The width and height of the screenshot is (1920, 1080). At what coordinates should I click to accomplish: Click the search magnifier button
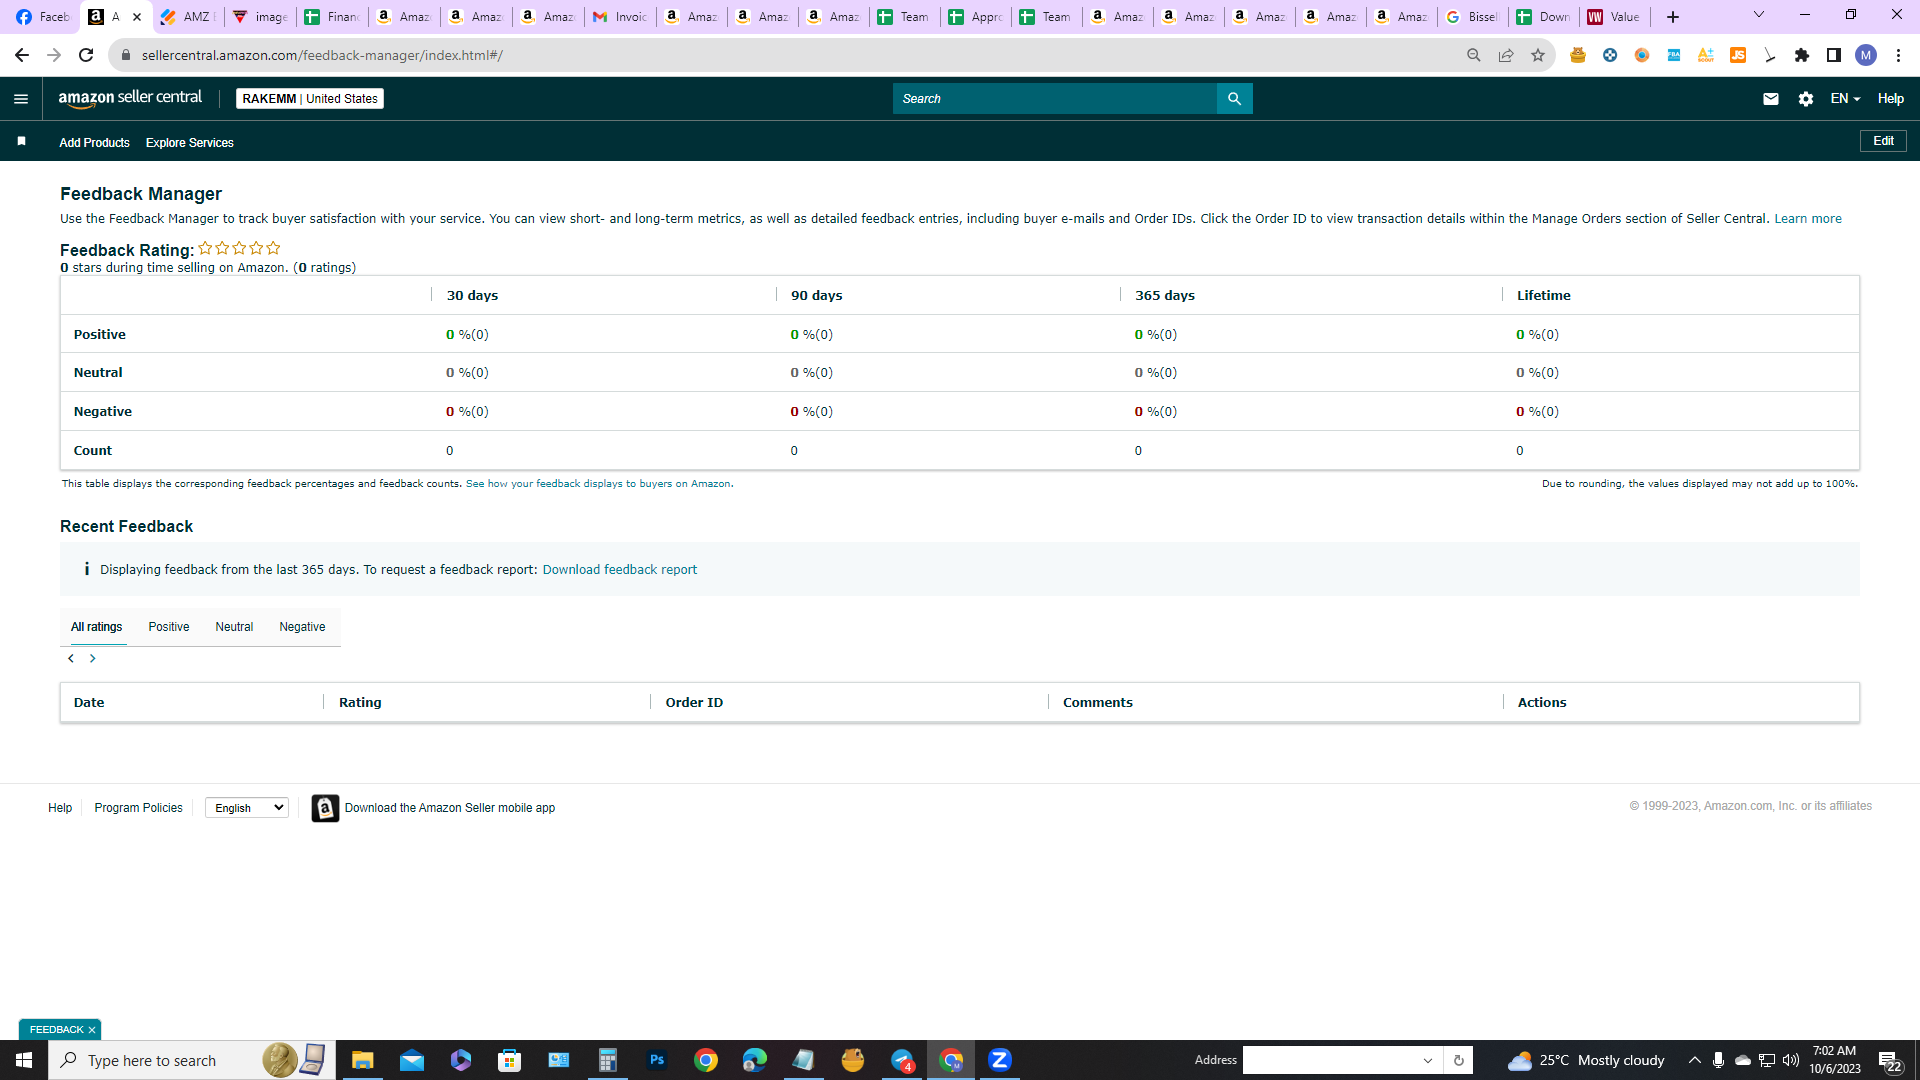[x=1234, y=98]
